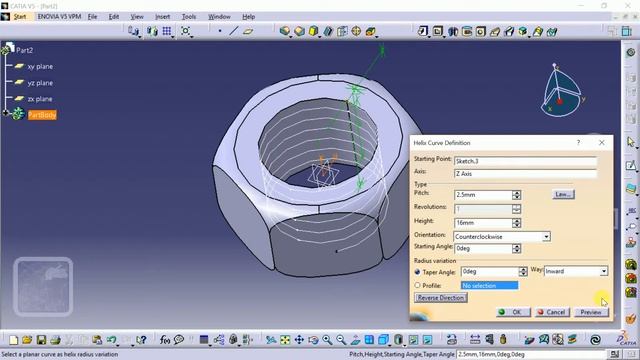Click the Pitch 2.5mm input field
Viewport: 640px width, 360px height.
(x=483, y=195)
